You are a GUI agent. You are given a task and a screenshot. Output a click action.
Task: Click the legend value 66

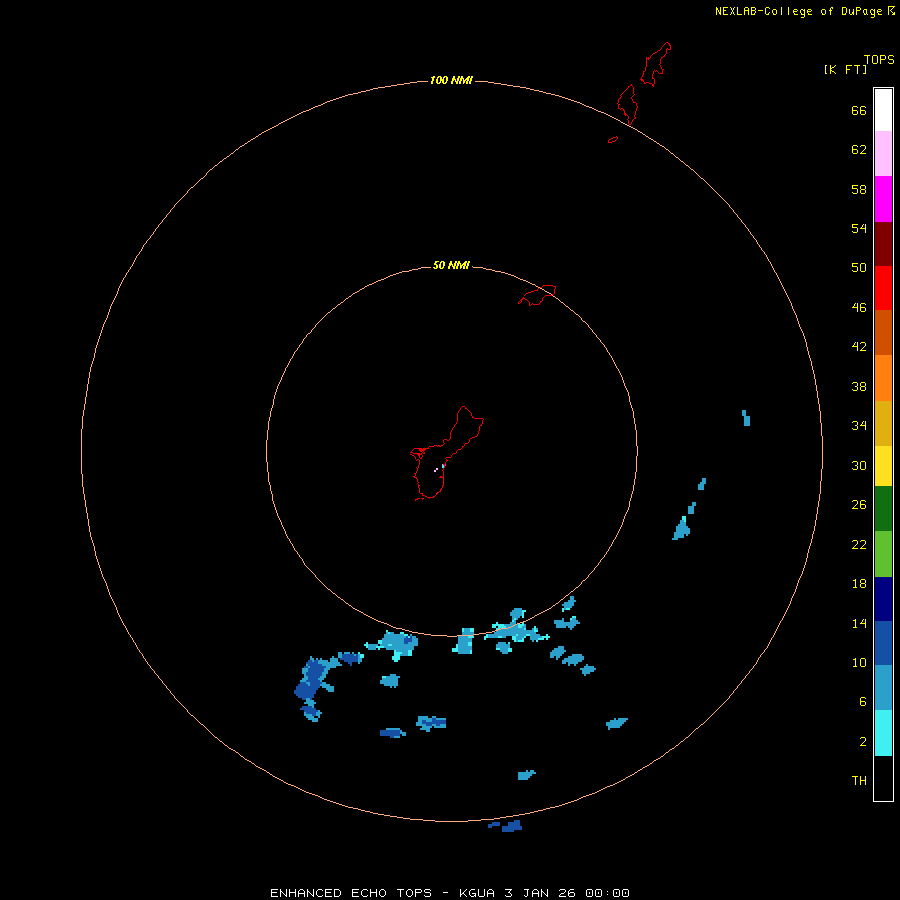859,111
